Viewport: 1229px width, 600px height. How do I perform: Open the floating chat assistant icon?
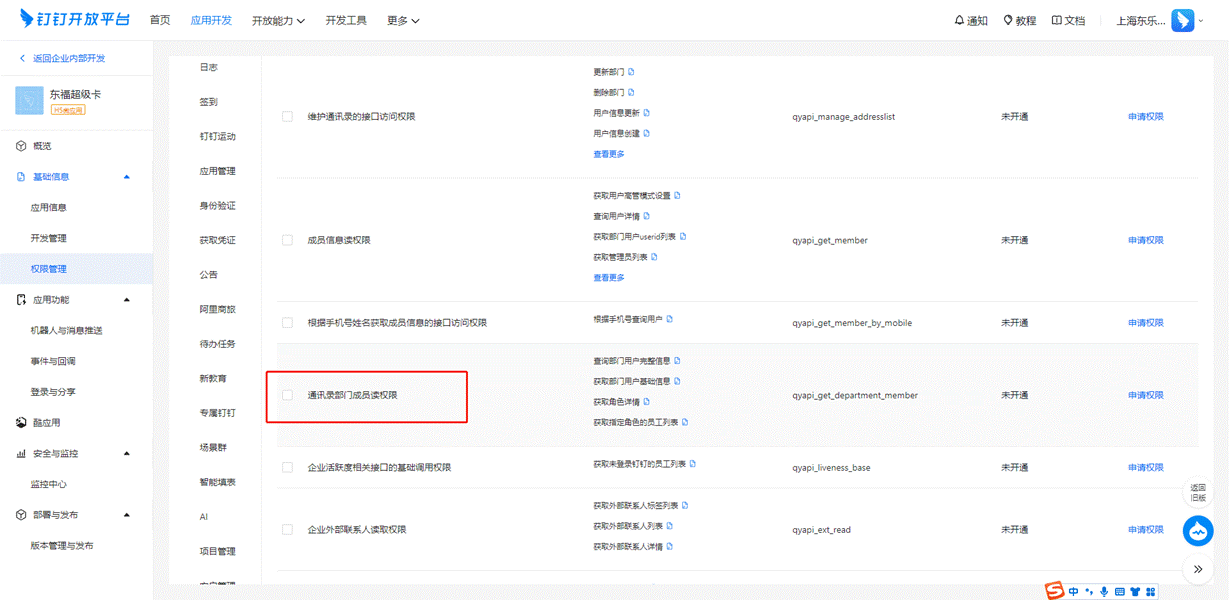pyautogui.click(x=1198, y=531)
